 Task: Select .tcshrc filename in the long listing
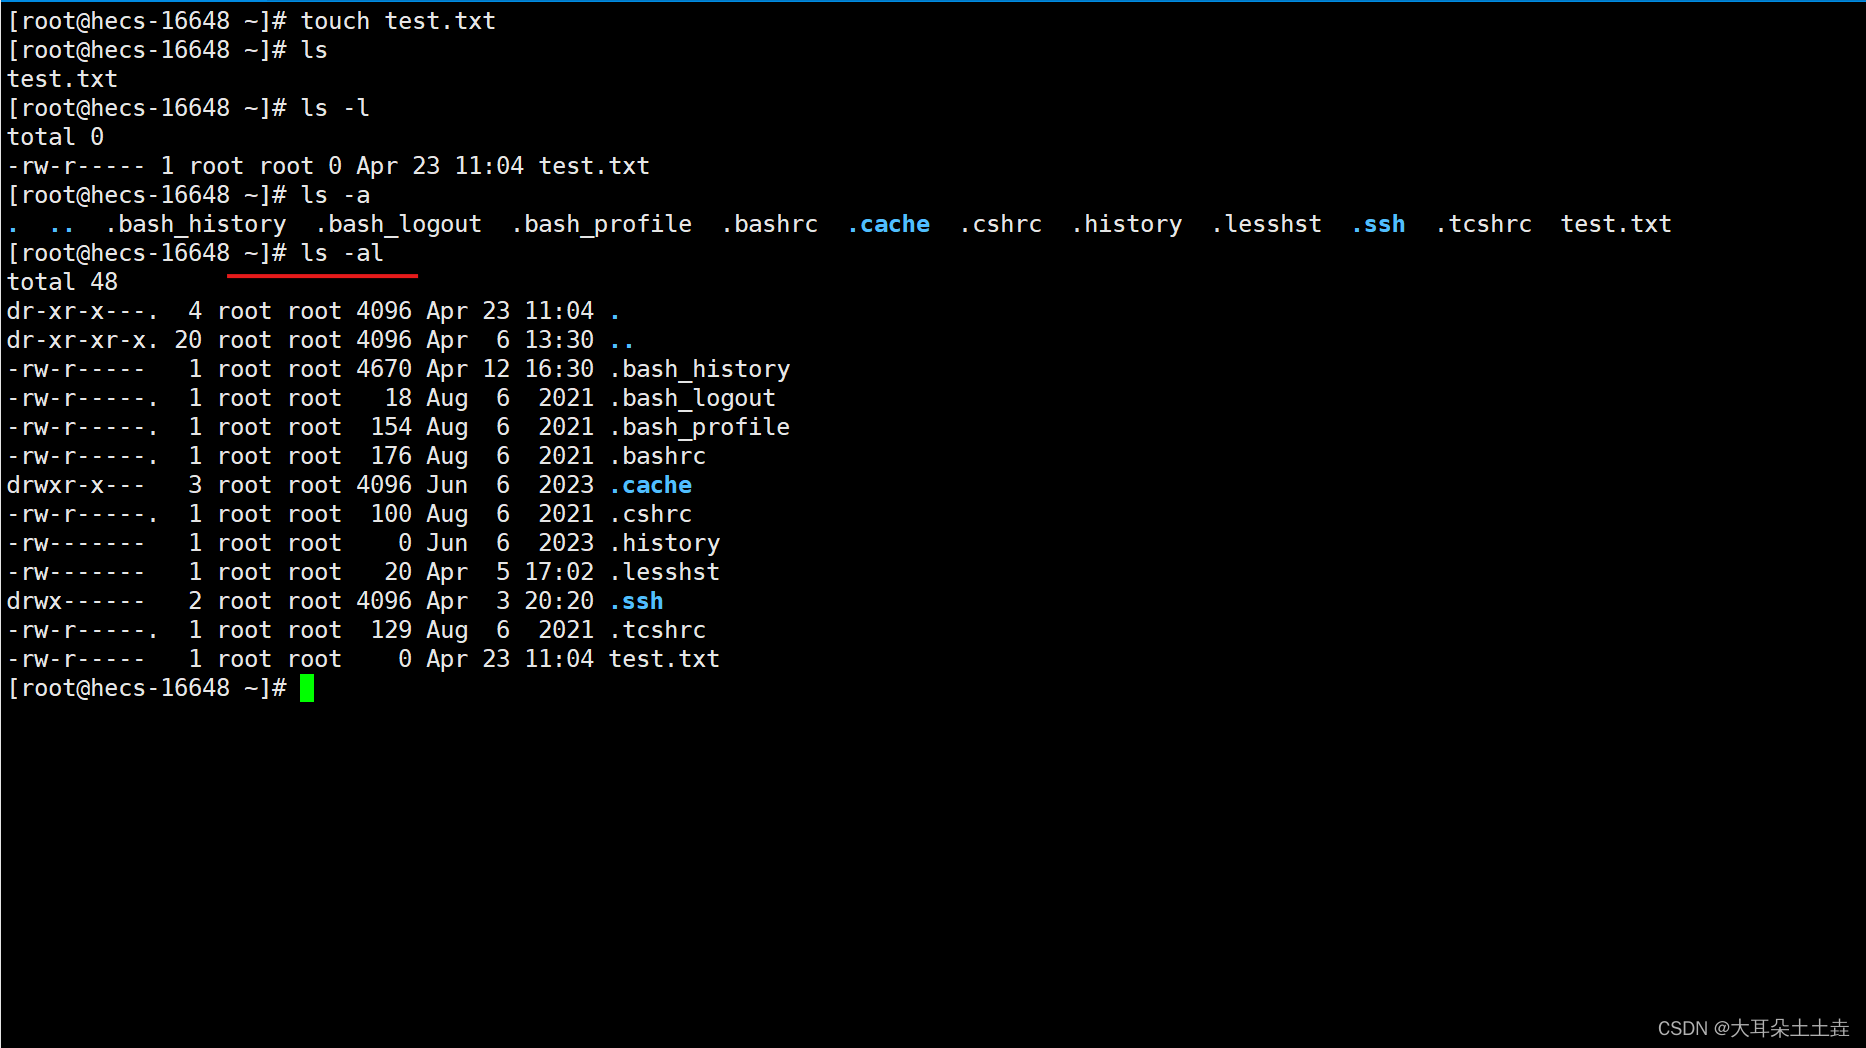click(x=658, y=630)
